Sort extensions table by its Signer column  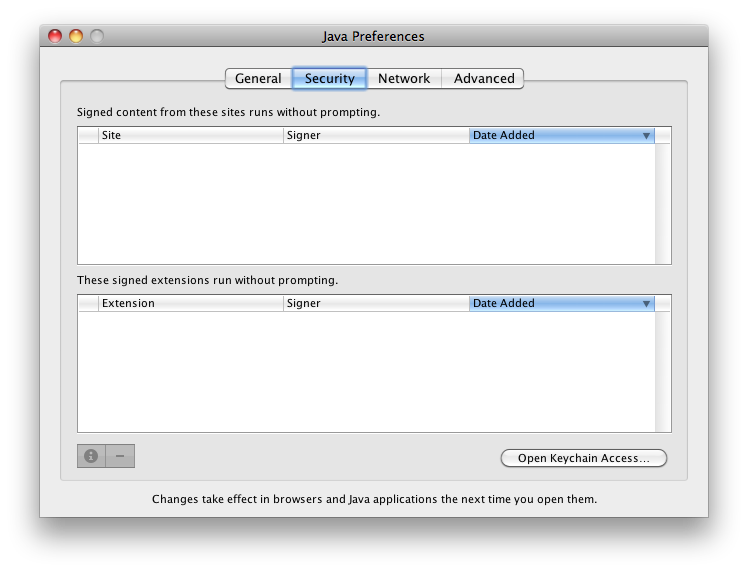pyautogui.click(x=376, y=303)
